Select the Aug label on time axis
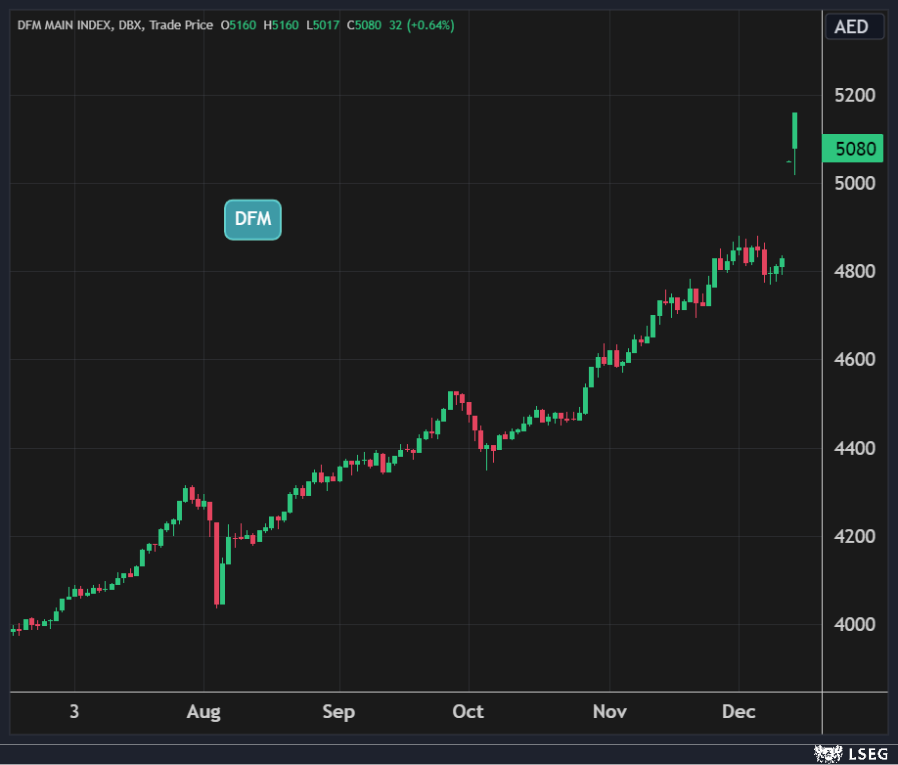Image resolution: width=898 pixels, height=765 pixels. [x=203, y=712]
